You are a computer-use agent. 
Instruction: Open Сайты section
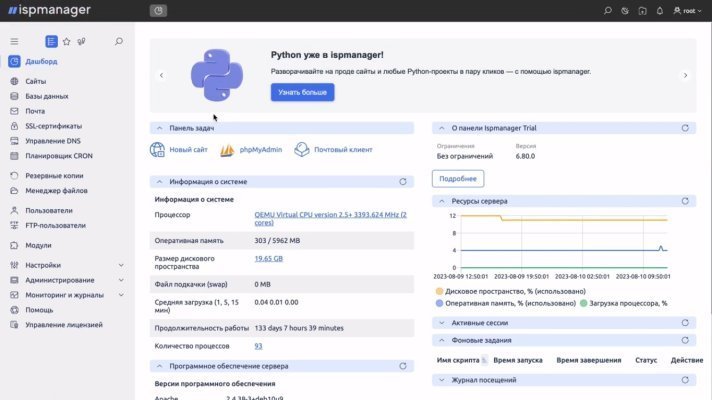(35, 81)
